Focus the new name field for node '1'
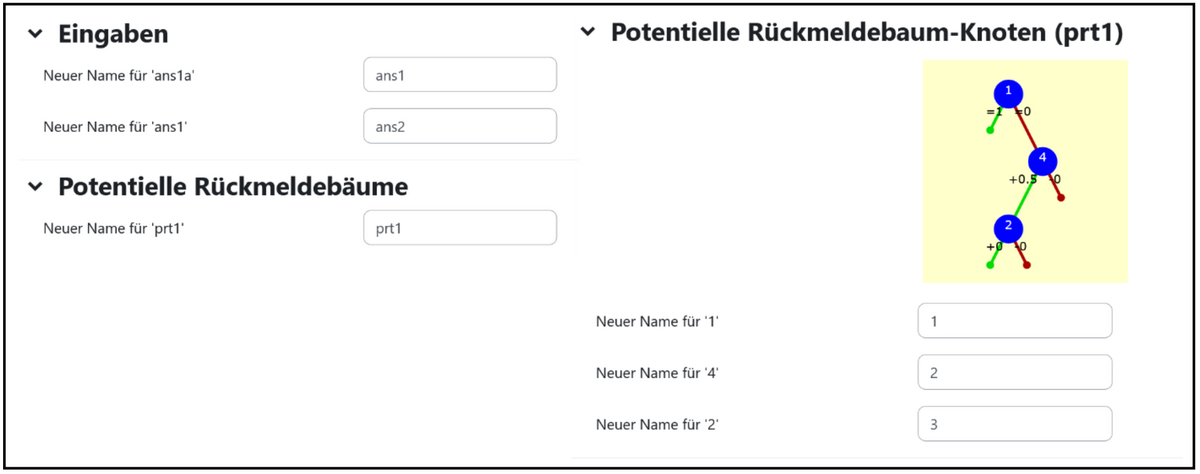This screenshot has width=1200, height=474. 1014,321
